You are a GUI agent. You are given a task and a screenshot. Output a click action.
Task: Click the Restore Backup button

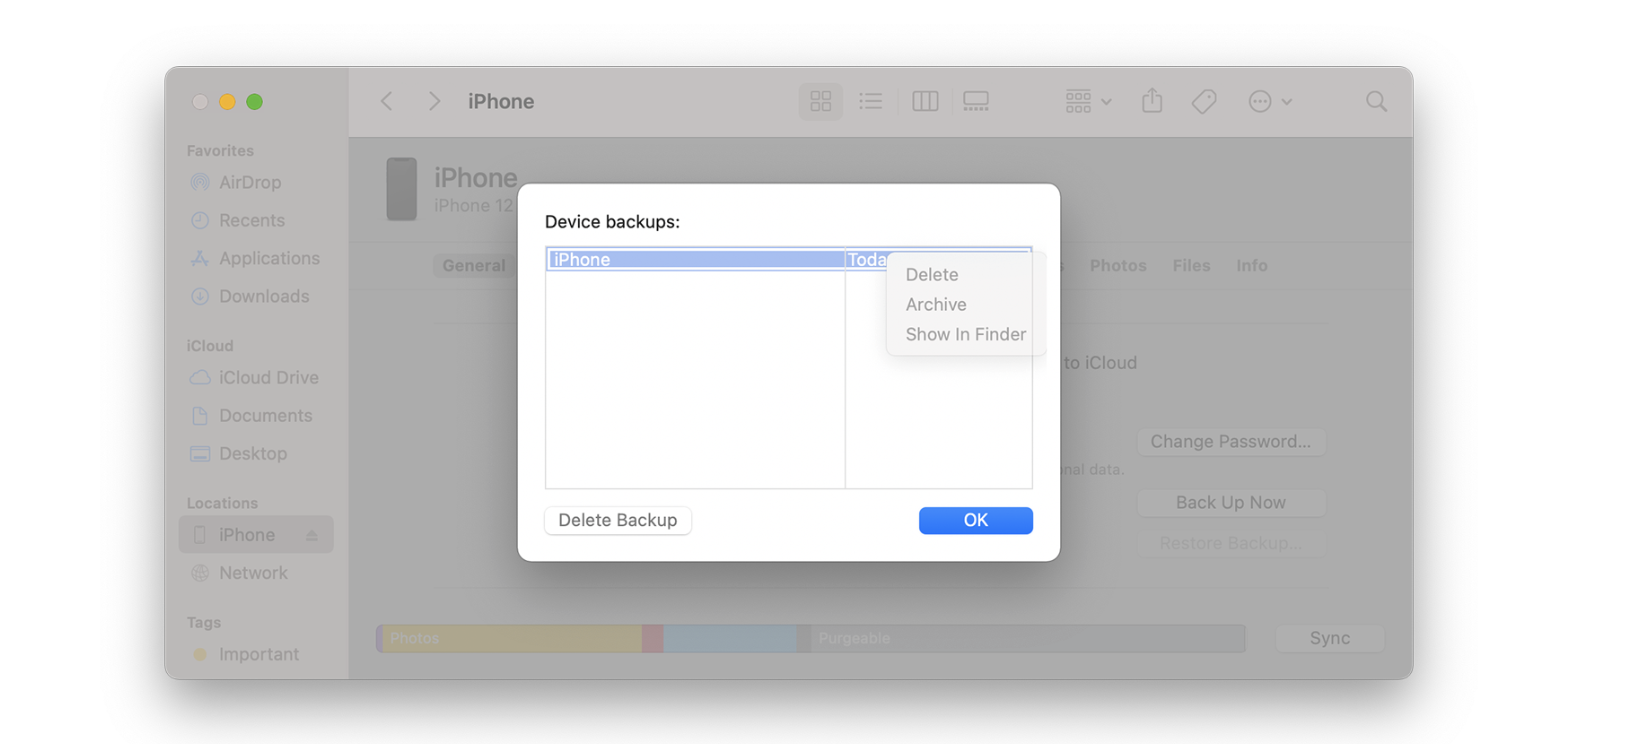[x=1231, y=543]
